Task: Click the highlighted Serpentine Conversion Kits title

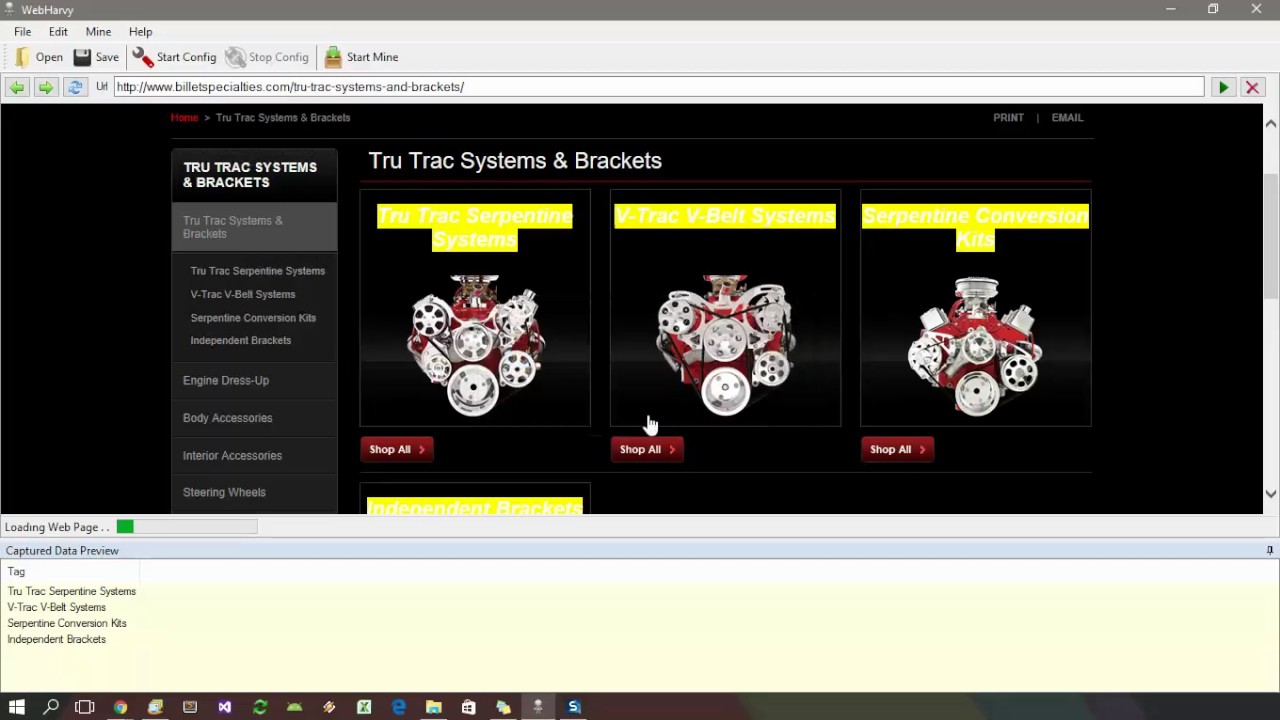Action: 975,227
